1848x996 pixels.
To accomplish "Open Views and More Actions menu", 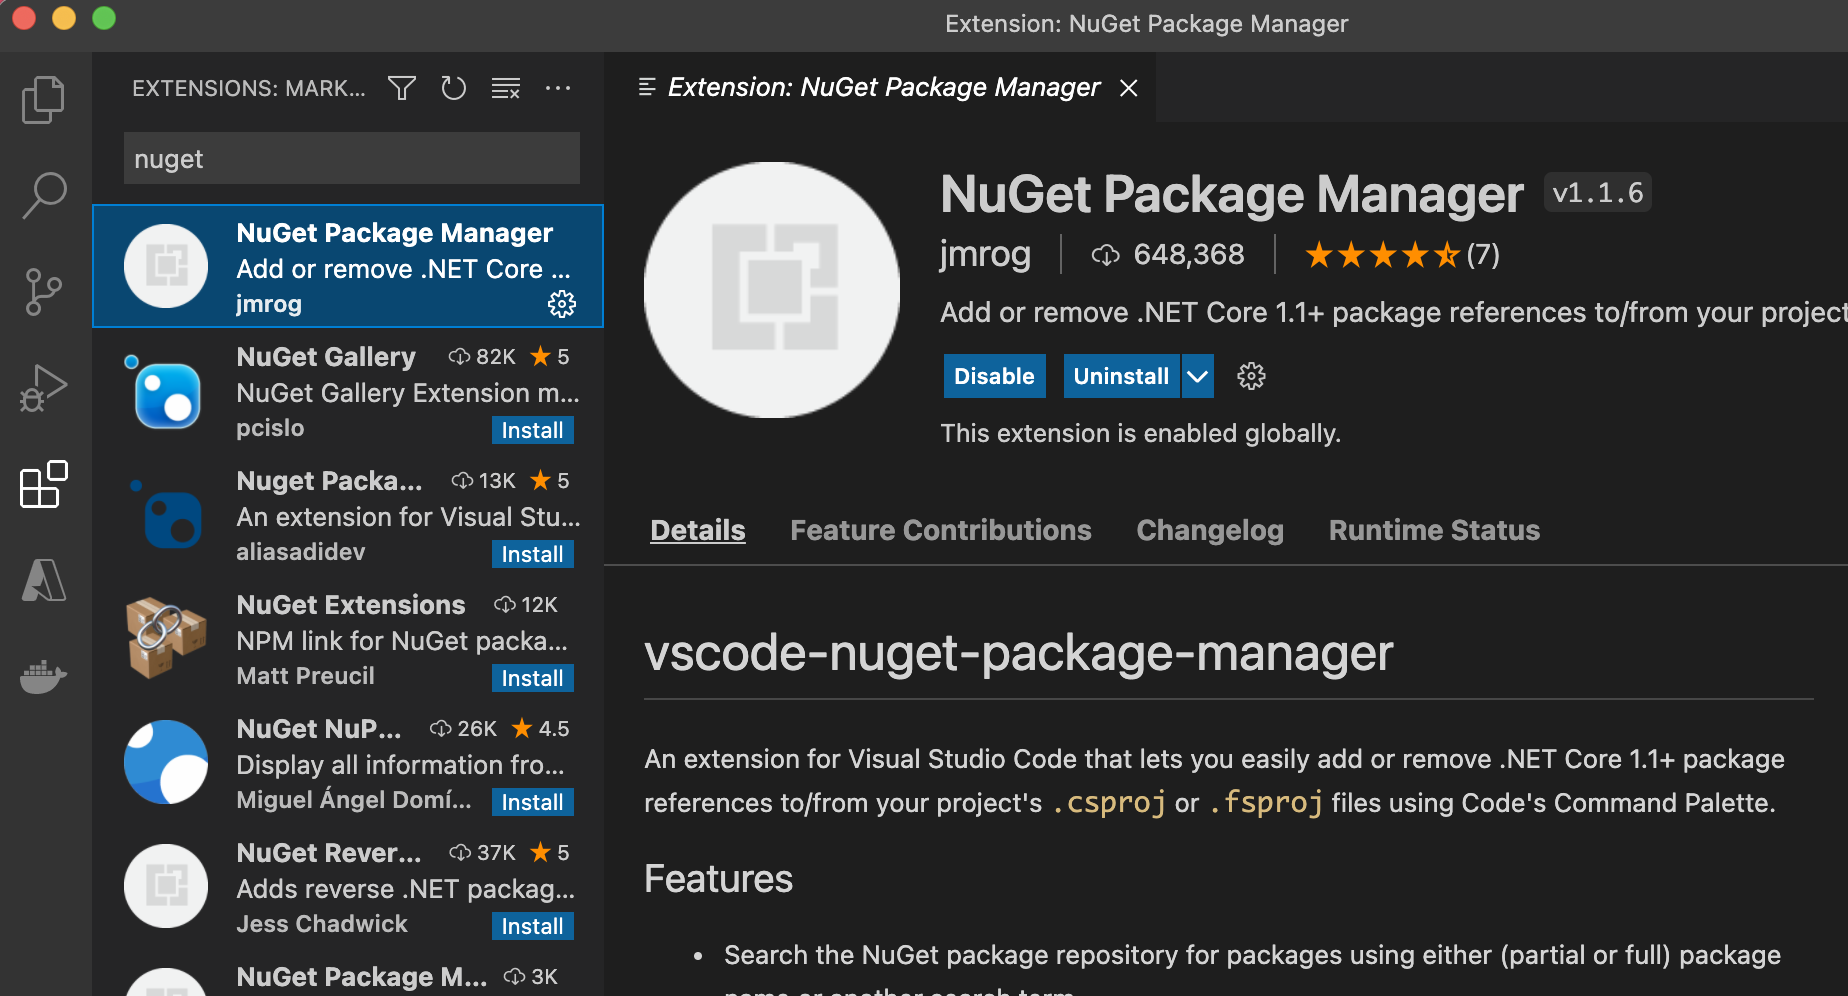I will tap(558, 89).
